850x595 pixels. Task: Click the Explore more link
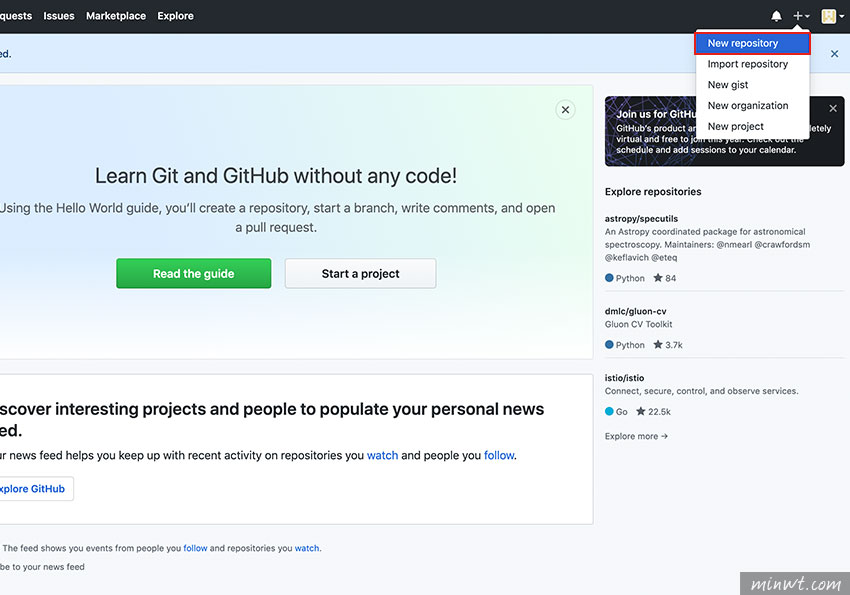pos(636,436)
